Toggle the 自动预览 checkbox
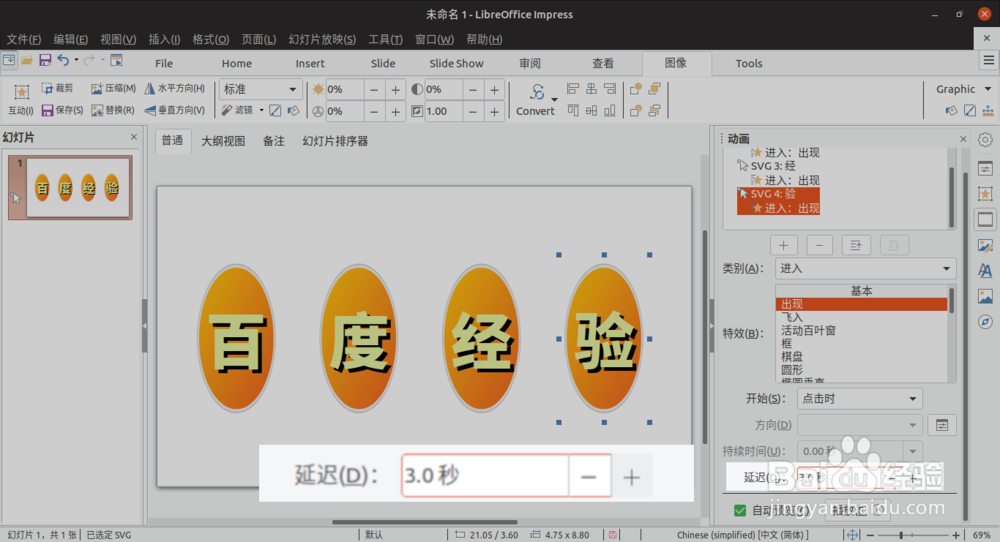 [740, 510]
